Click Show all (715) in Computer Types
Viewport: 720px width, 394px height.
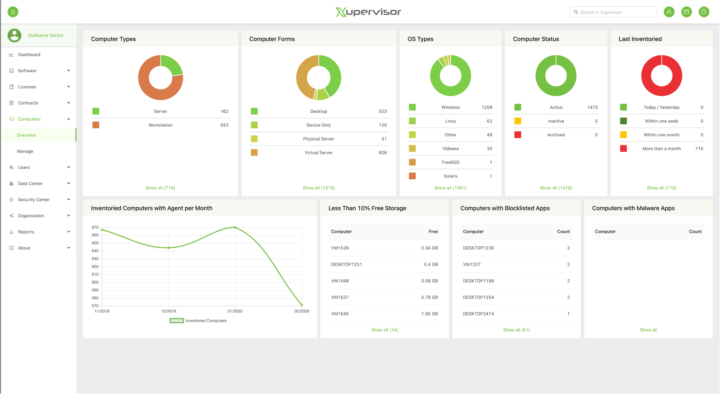tap(160, 188)
